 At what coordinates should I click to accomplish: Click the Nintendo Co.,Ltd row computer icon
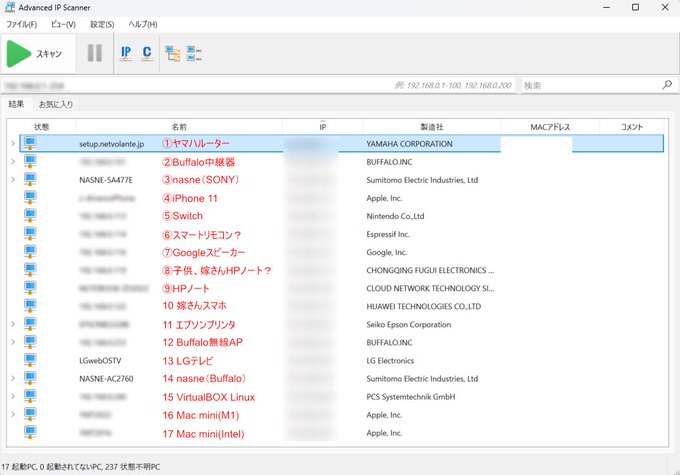pyautogui.click(x=30, y=216)
